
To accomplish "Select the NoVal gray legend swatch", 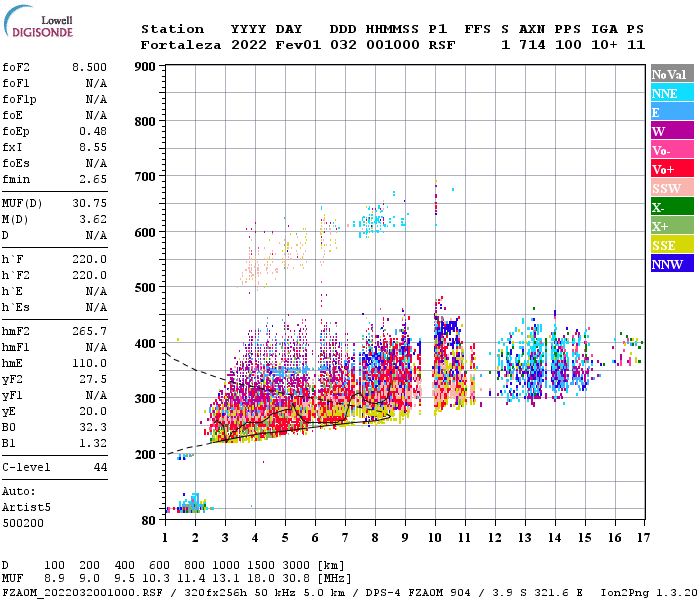I will (672, 74).
